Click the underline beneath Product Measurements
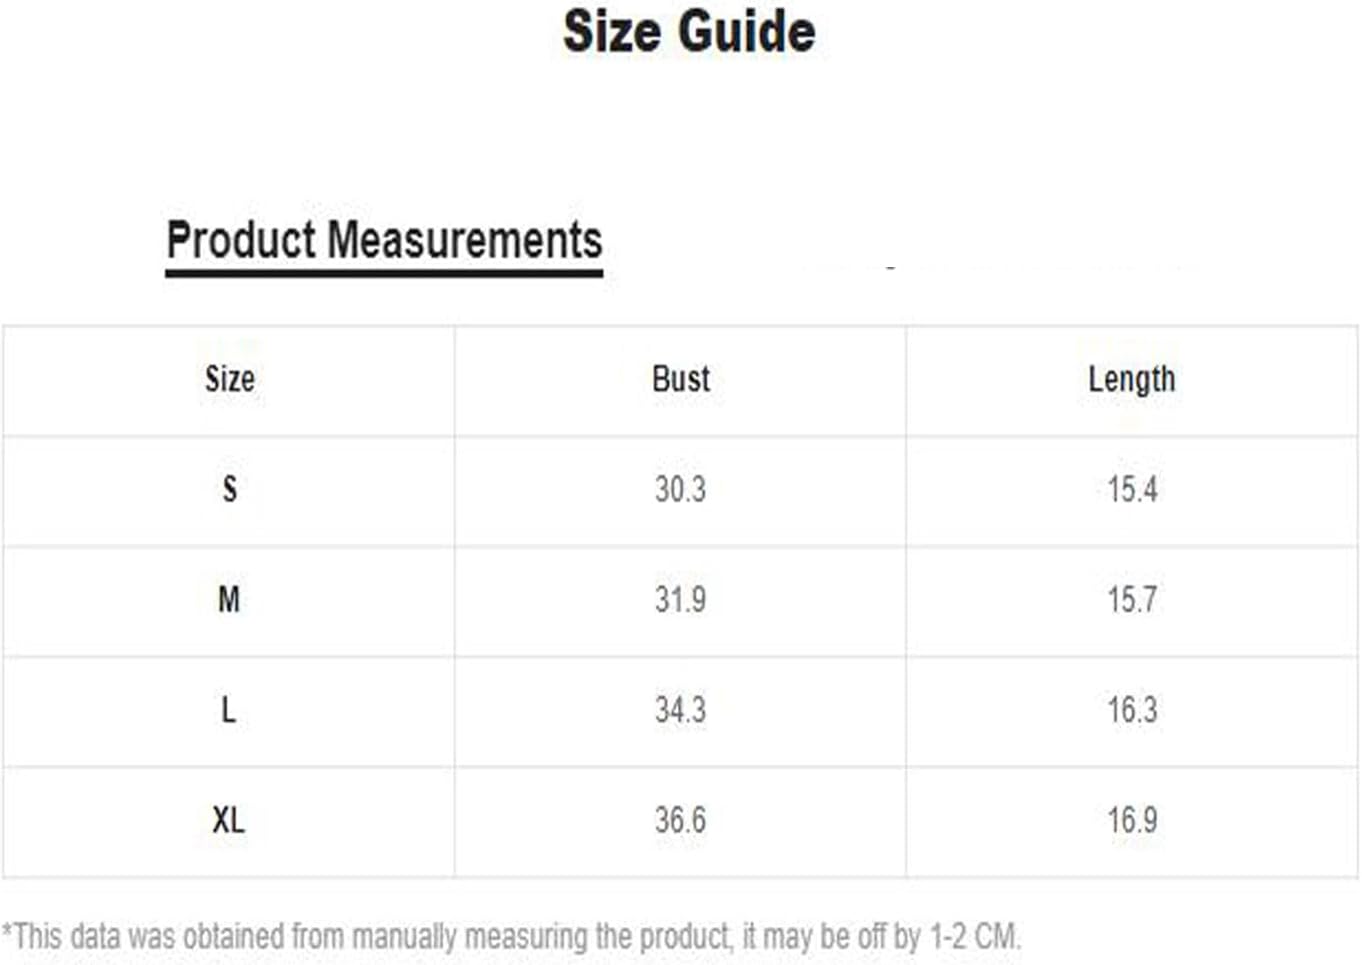 point(384,272)
